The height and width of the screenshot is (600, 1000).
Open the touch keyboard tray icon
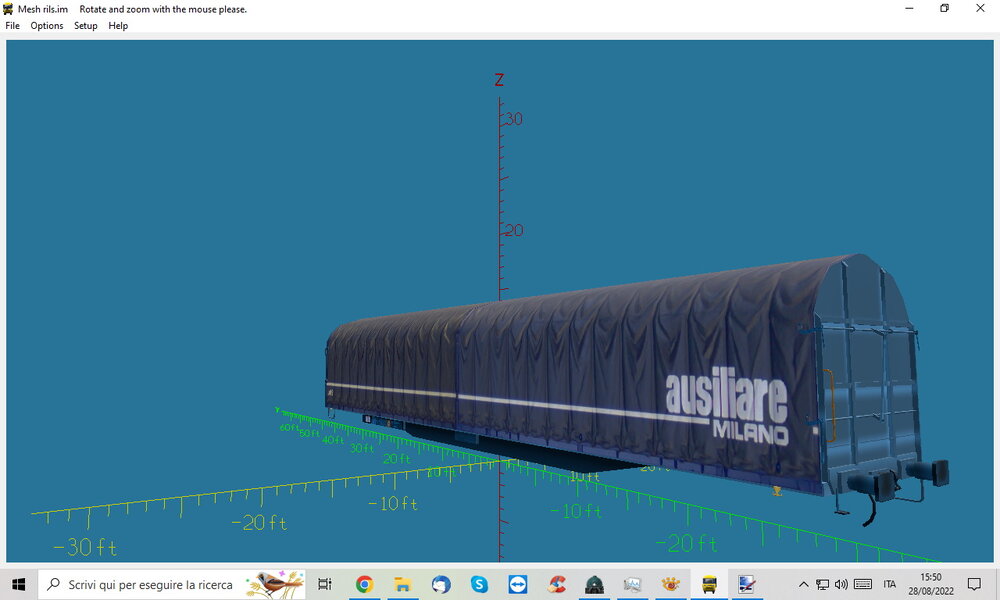click(x=863, y=584)
